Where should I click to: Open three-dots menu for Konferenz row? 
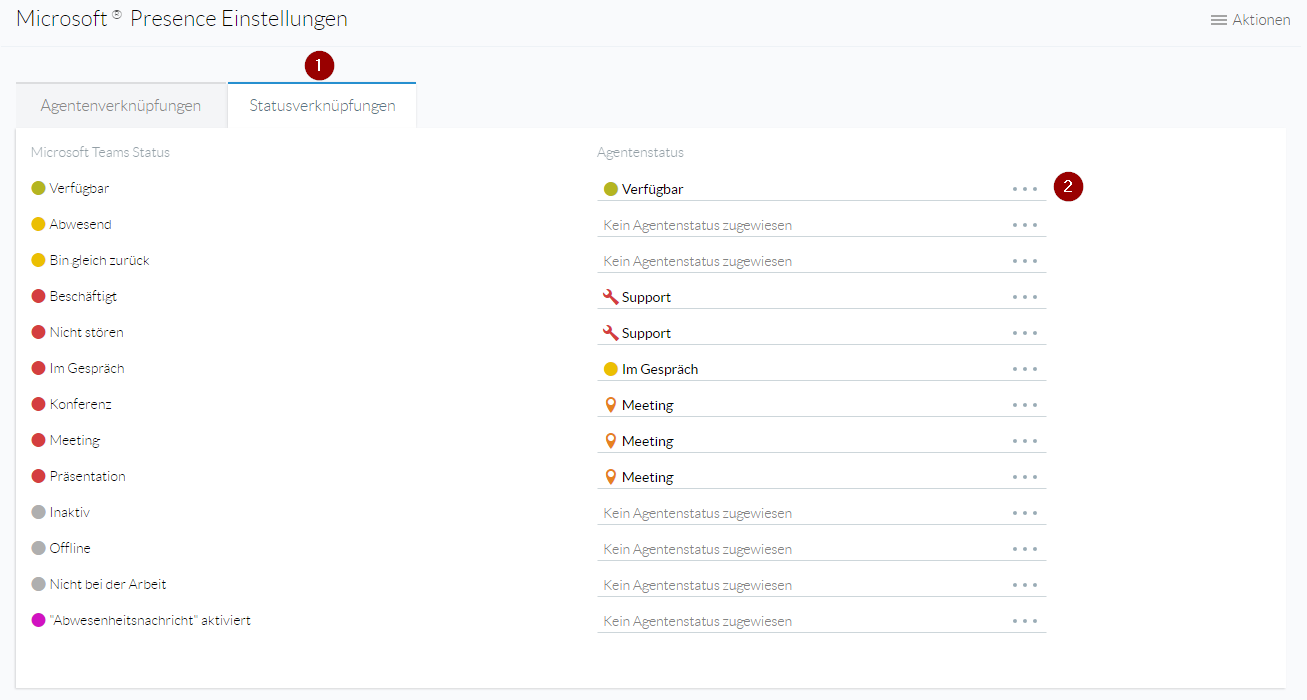pyautogui.click(x=1025, y=405)
